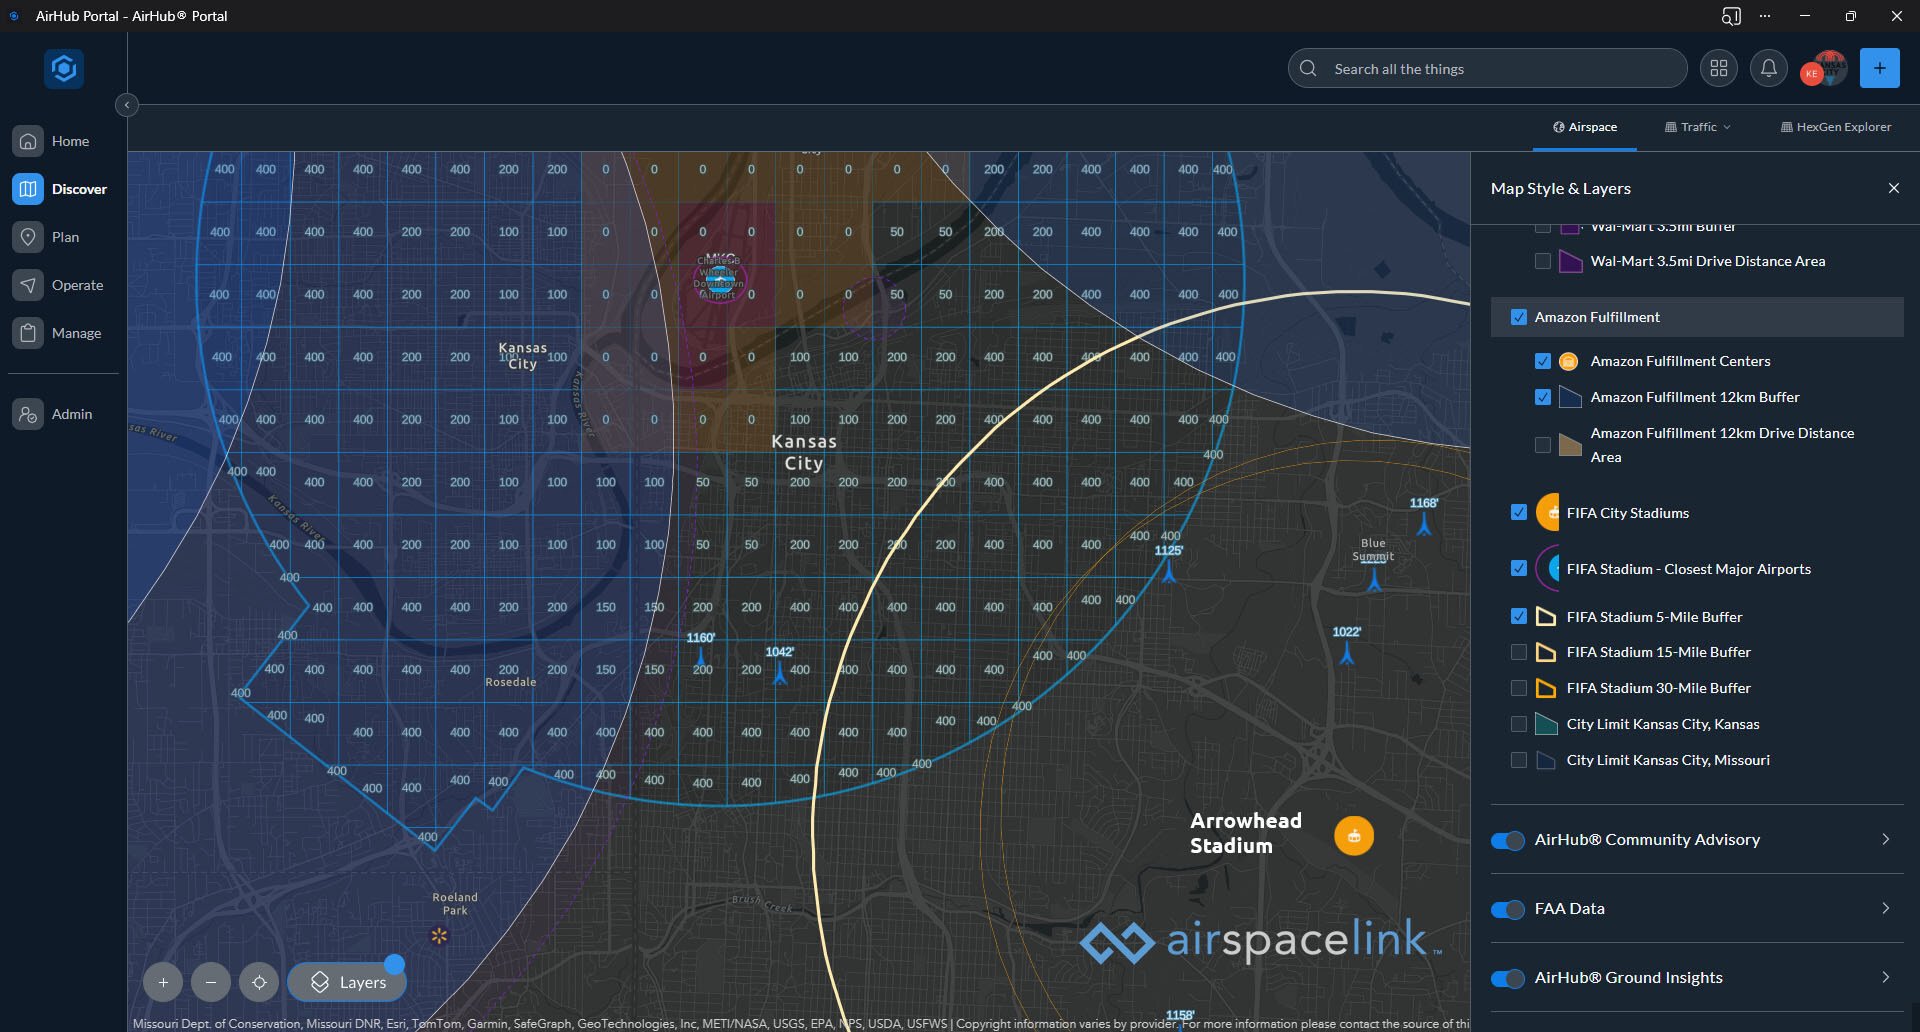
Task: Expand the FAA Data chevron
Action: pos(1886,908)
